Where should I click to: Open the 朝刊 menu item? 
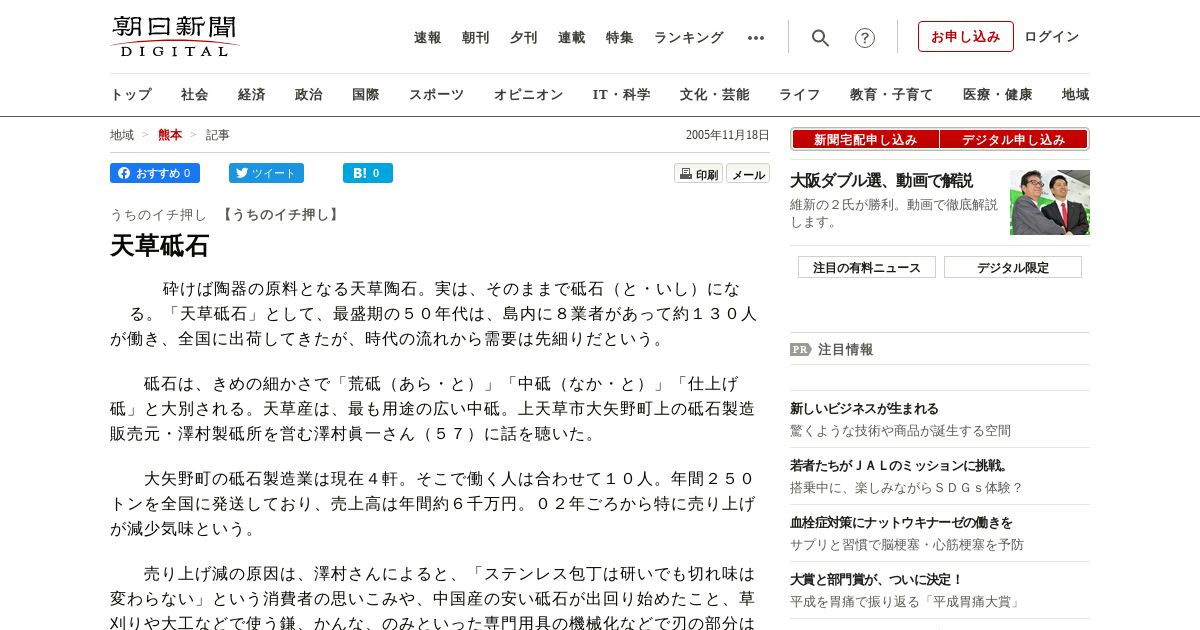[476, 38]
